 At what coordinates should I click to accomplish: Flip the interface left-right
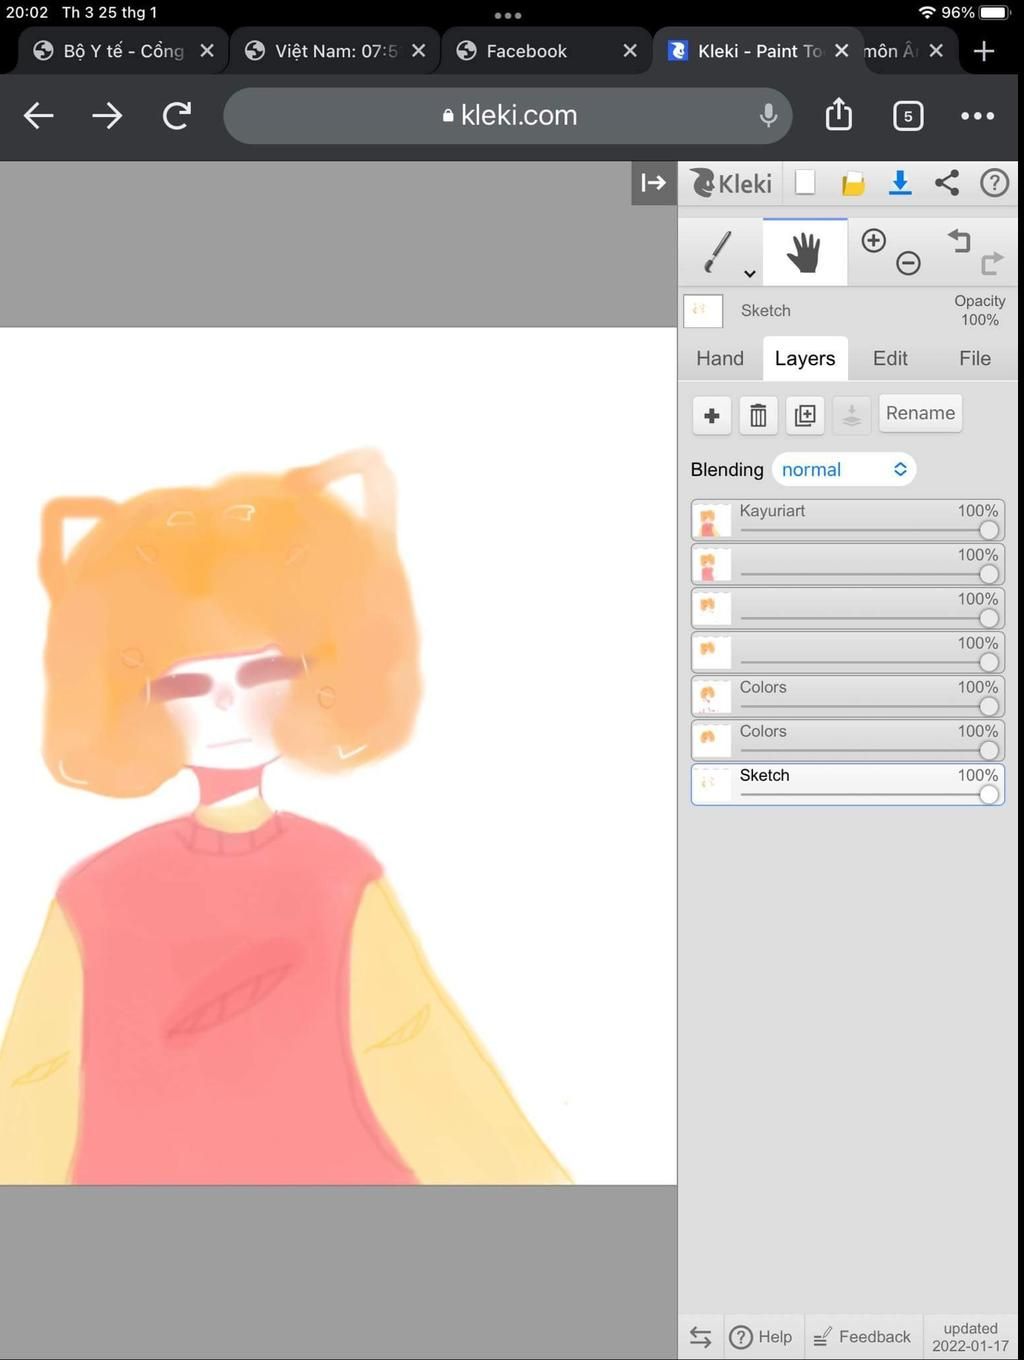(x=701, y=1337)
